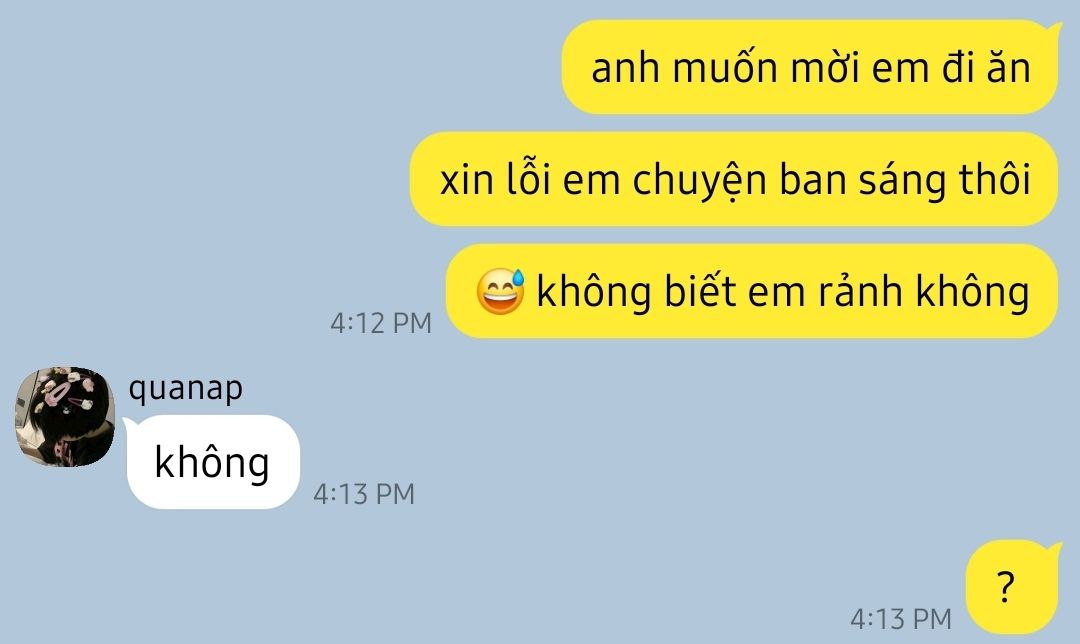
Task: Open quanap's profile picture
Action: 65,417
